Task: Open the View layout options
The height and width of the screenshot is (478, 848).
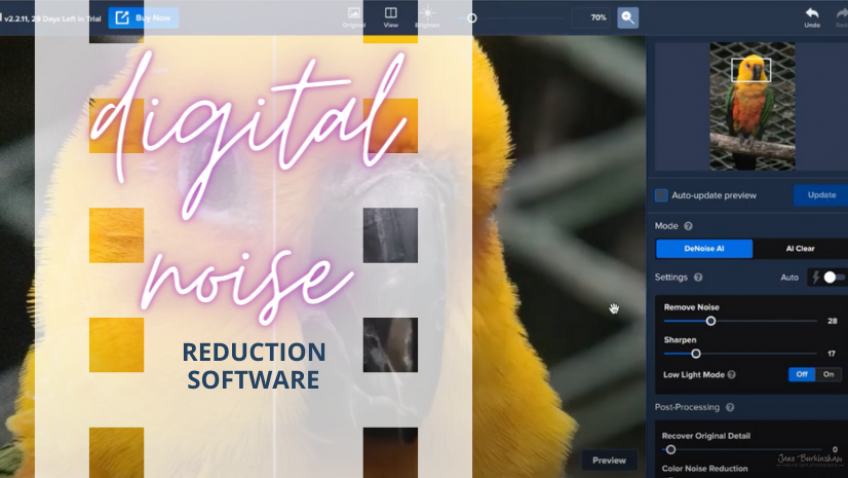Action: tap(390, 17)
